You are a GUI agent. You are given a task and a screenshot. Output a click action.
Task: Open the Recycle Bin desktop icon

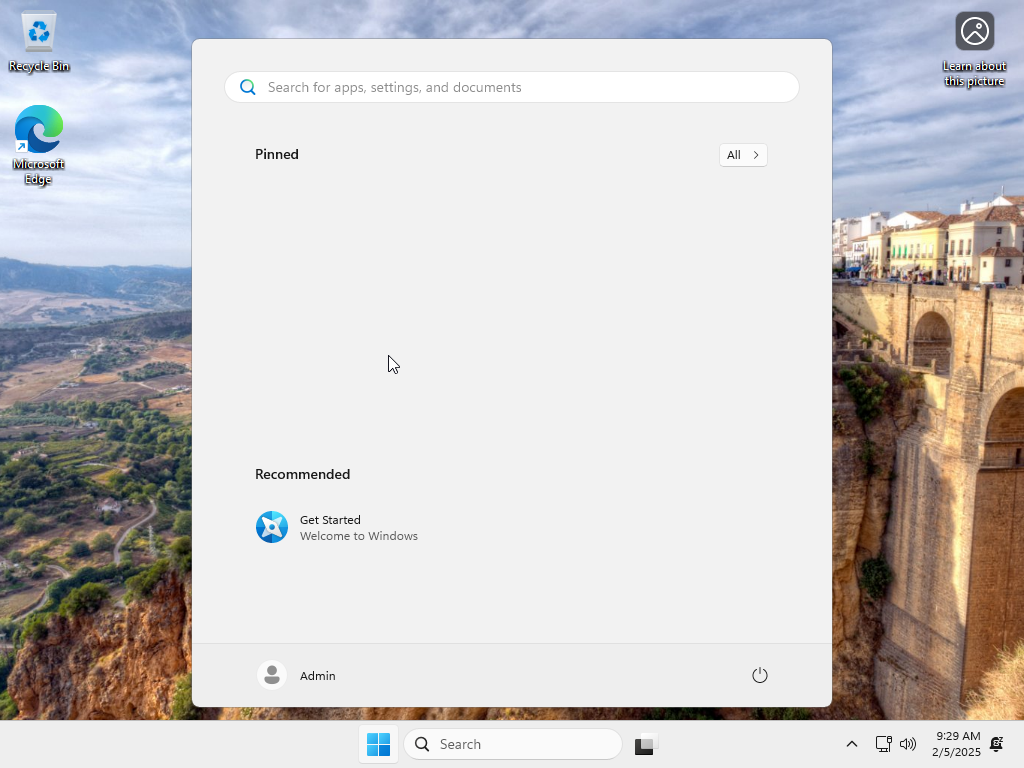pos(39,41)
